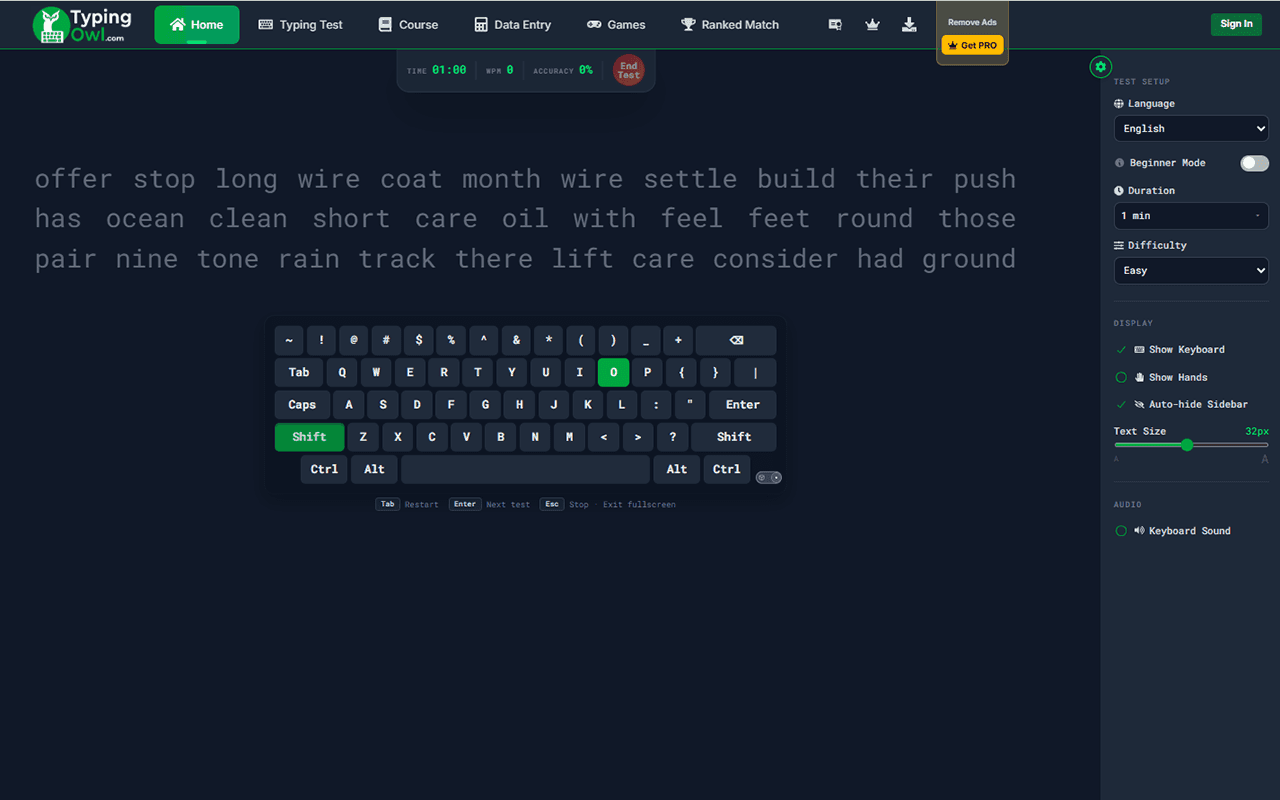Toggle Beginner Mode switch

(1254, 163)
